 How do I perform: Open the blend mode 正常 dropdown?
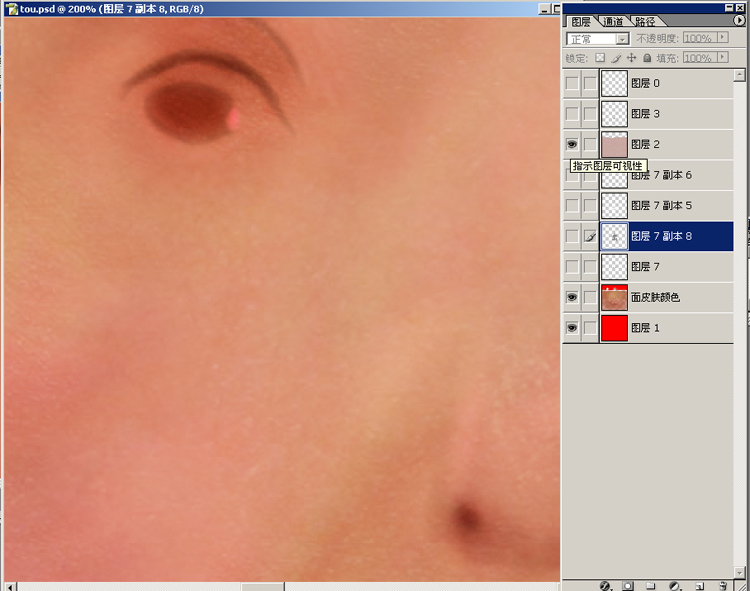pyautogui.click(x=598, y=38)
